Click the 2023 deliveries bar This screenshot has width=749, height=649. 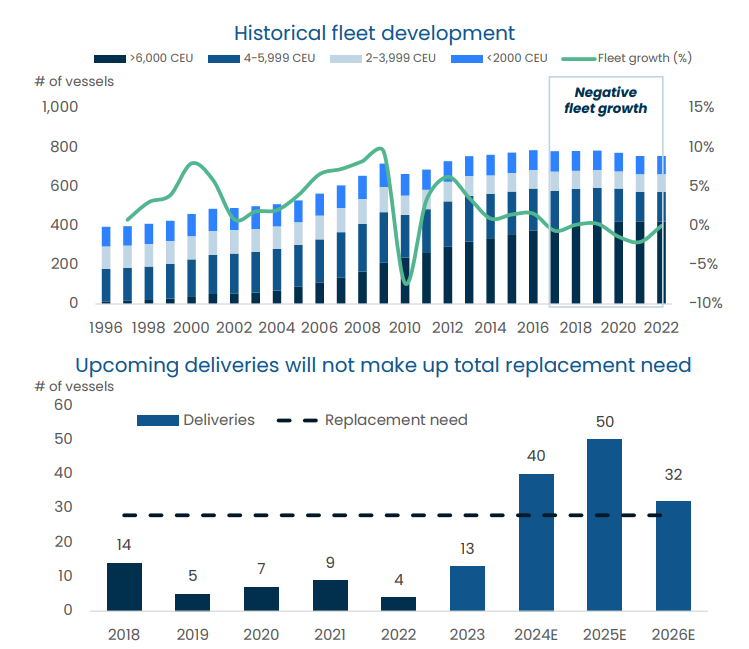467,589
